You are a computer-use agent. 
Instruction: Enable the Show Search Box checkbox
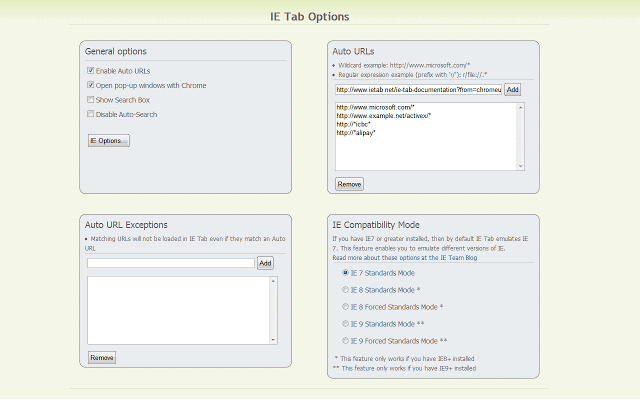pos(91,100)
